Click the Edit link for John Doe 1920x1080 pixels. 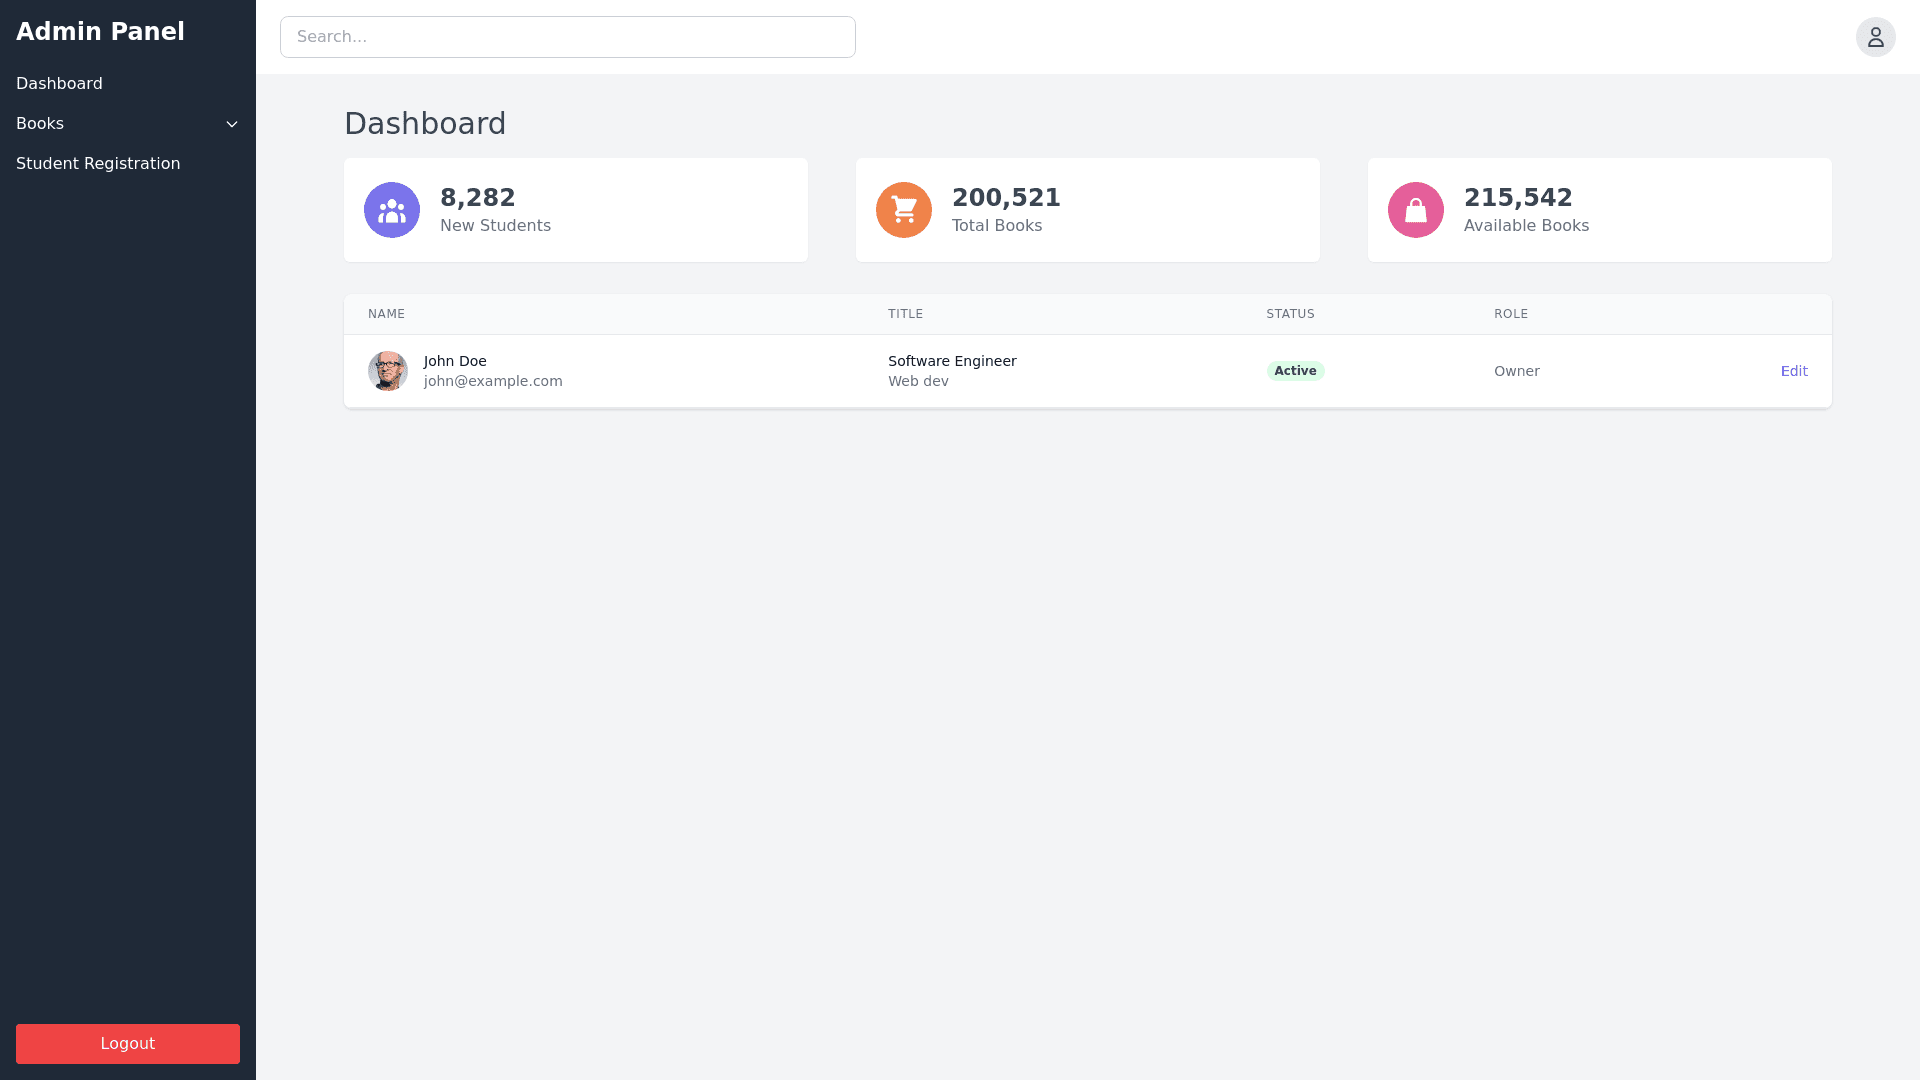pyautogui.click(x=1794, y=370)
